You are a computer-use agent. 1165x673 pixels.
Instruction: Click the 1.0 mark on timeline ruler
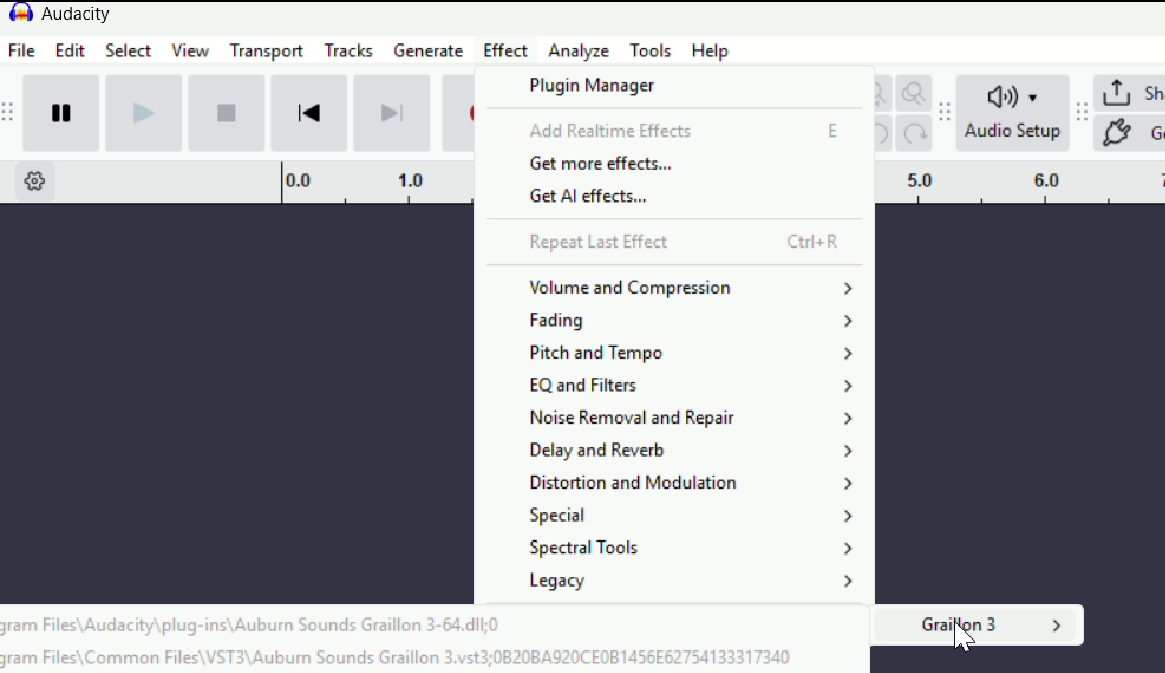410,181
